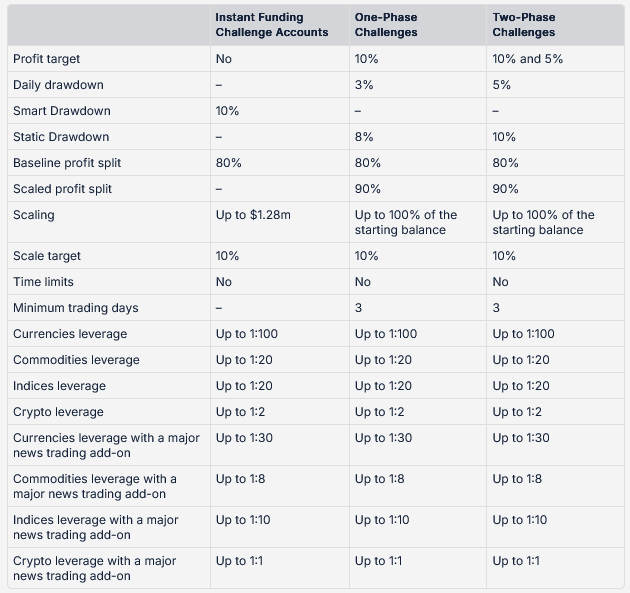Click the "3%" daily drawdown value

click(365, 85)
